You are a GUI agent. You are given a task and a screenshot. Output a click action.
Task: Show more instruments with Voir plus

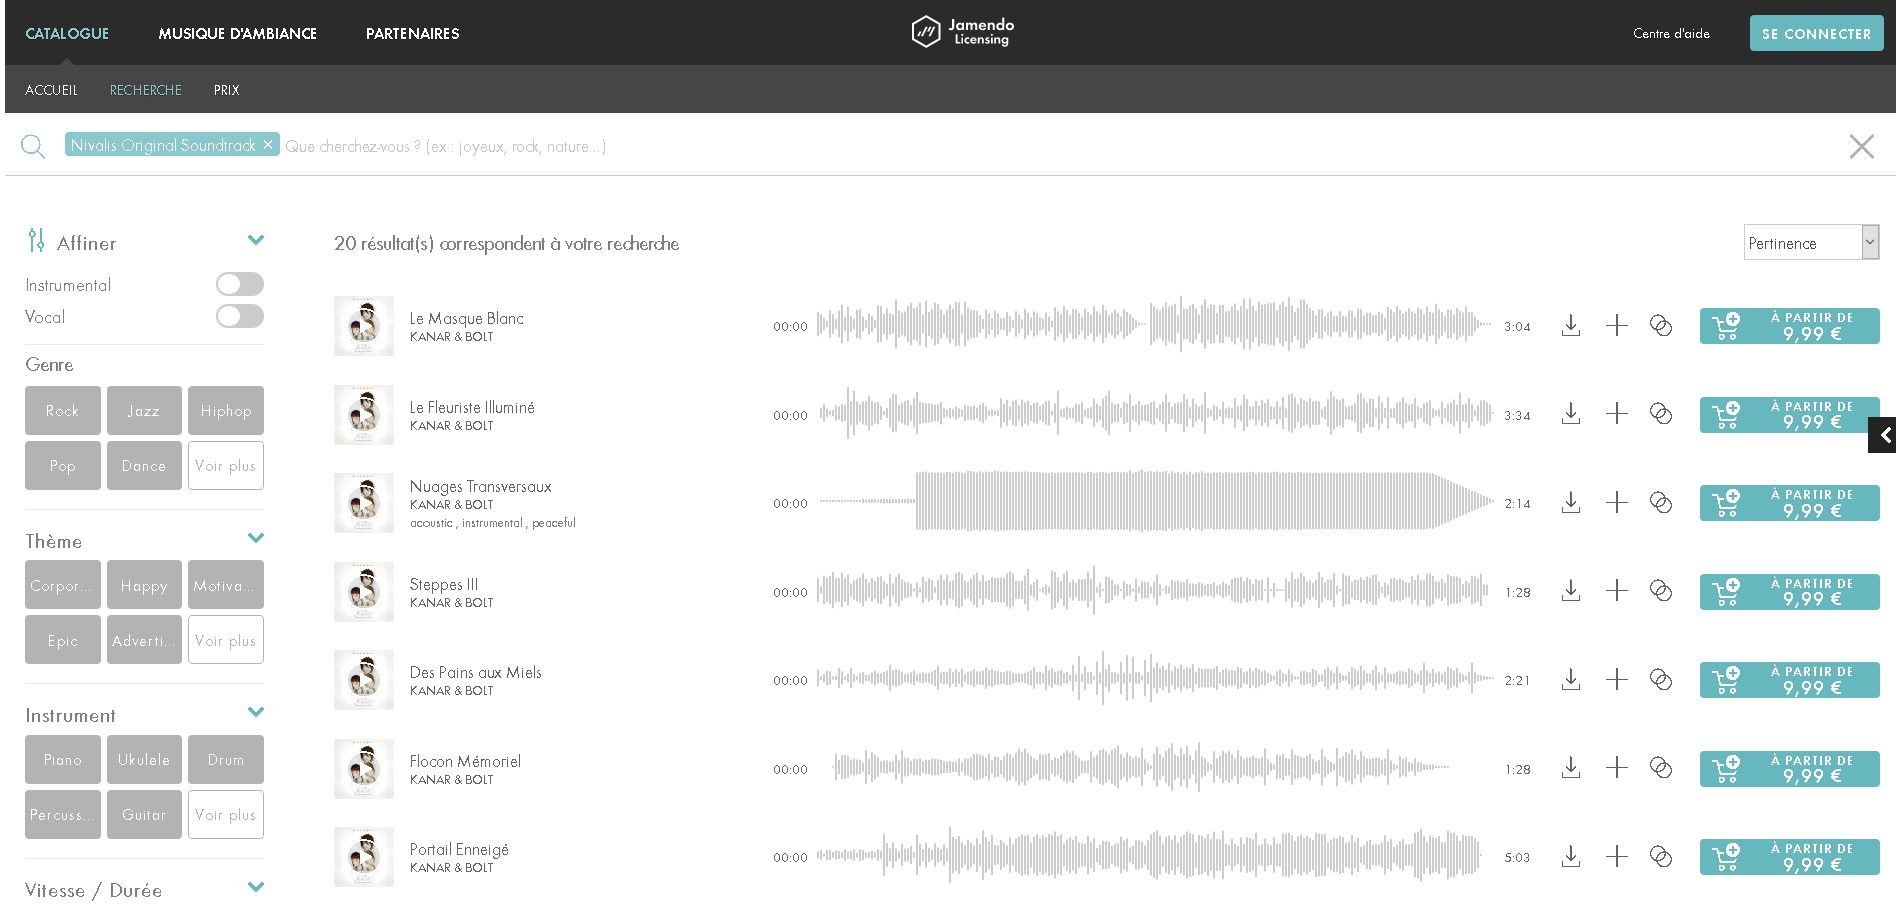tap(226, 815)
